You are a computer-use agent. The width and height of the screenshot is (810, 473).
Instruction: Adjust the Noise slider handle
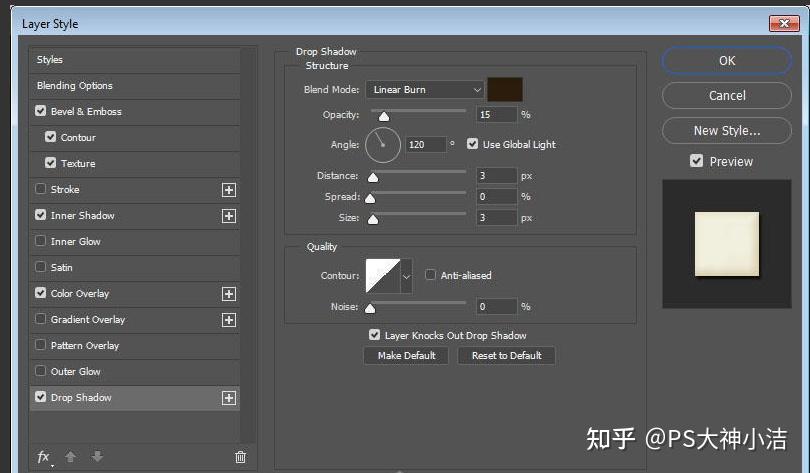[x=370, y=308]
